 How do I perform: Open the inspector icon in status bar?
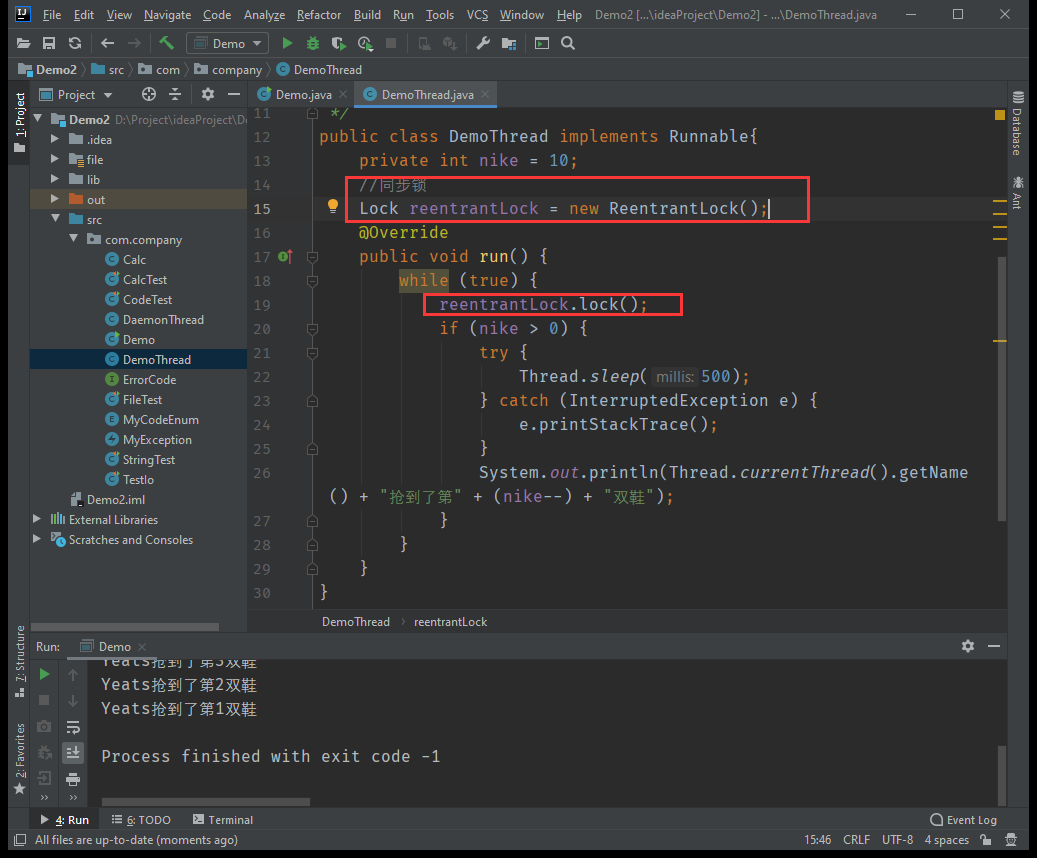(1011, 839)
